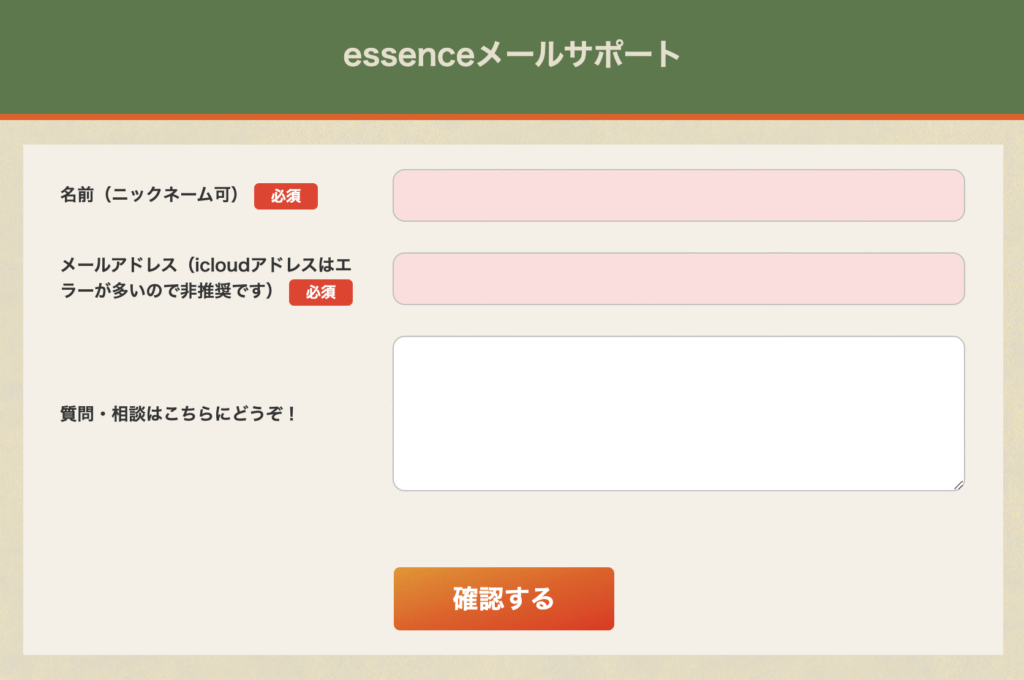Click the 質問・相談はこちらにどうぞ! label

178,414
